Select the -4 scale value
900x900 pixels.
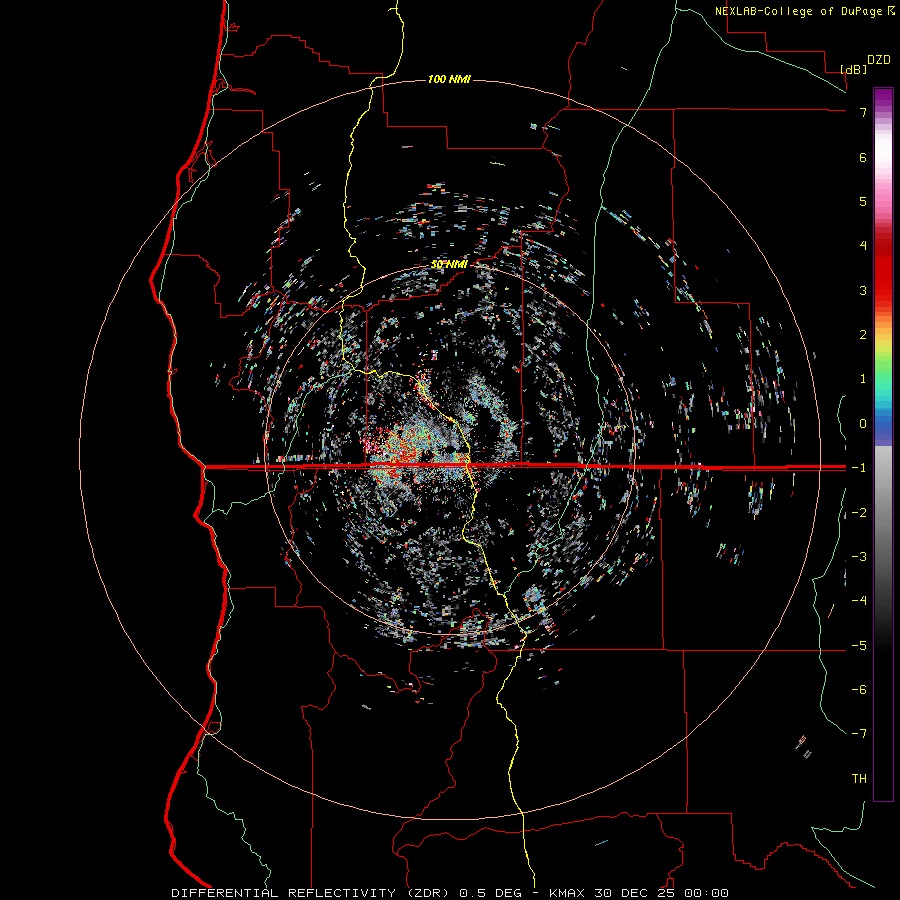859,600
